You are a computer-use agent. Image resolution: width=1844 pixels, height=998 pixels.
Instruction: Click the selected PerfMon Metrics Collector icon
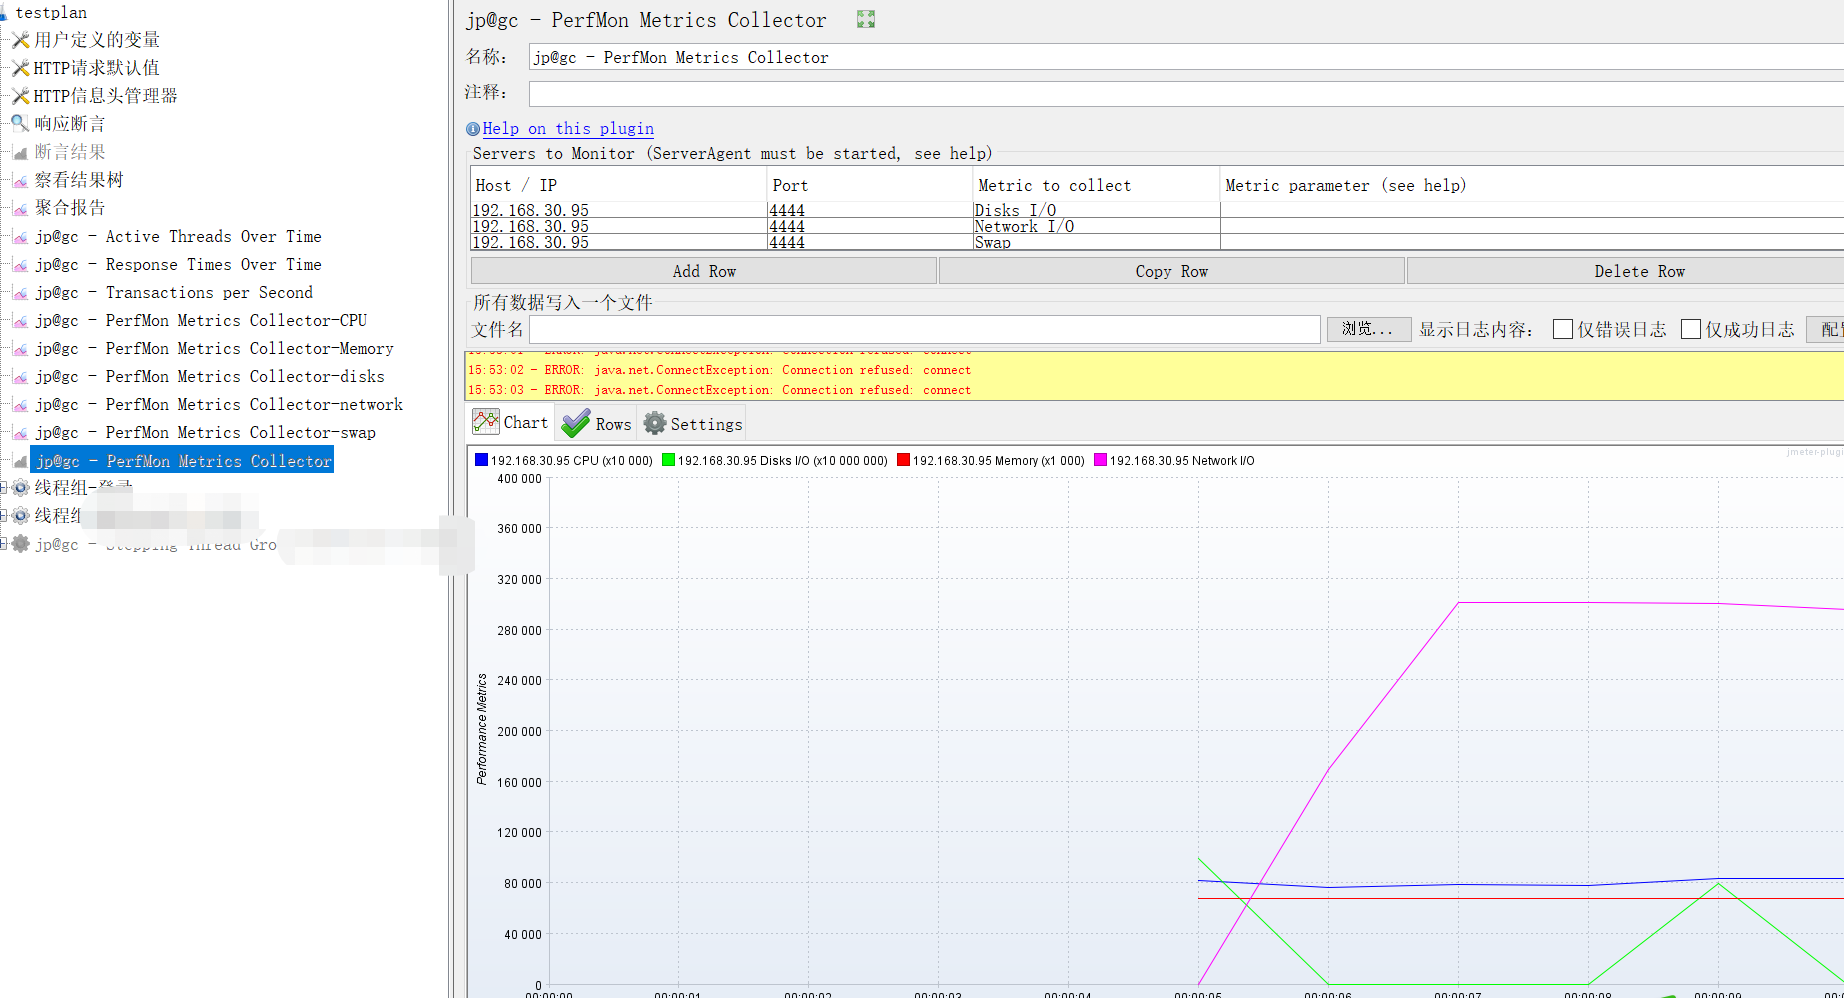[20, 461]
